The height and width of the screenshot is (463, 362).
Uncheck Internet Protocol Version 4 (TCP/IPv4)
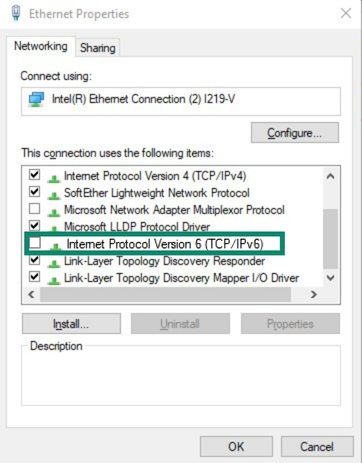click(x=35, y=175)
